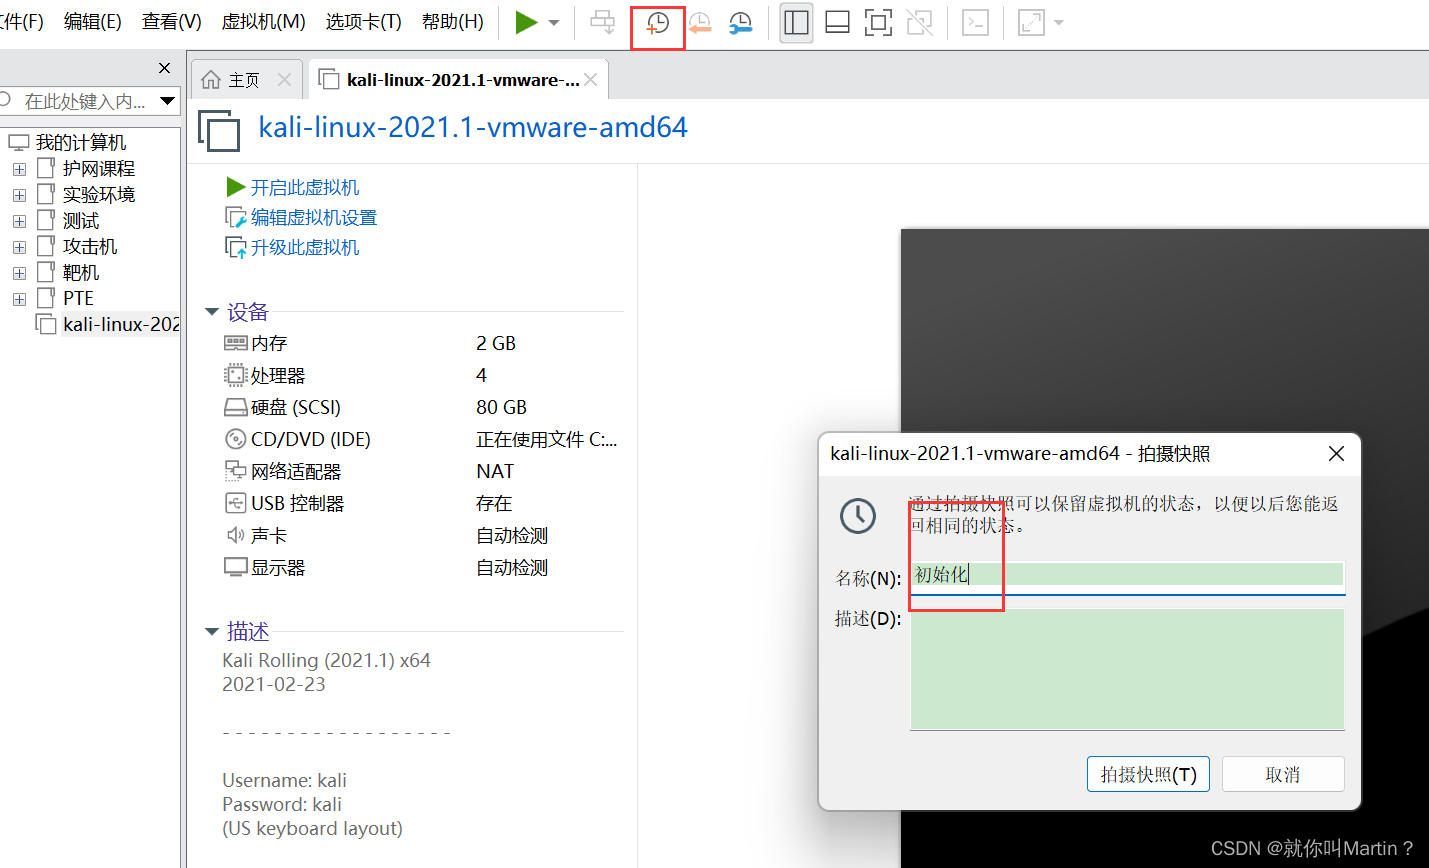Expand the 护网课程 folder

[19, 169]
